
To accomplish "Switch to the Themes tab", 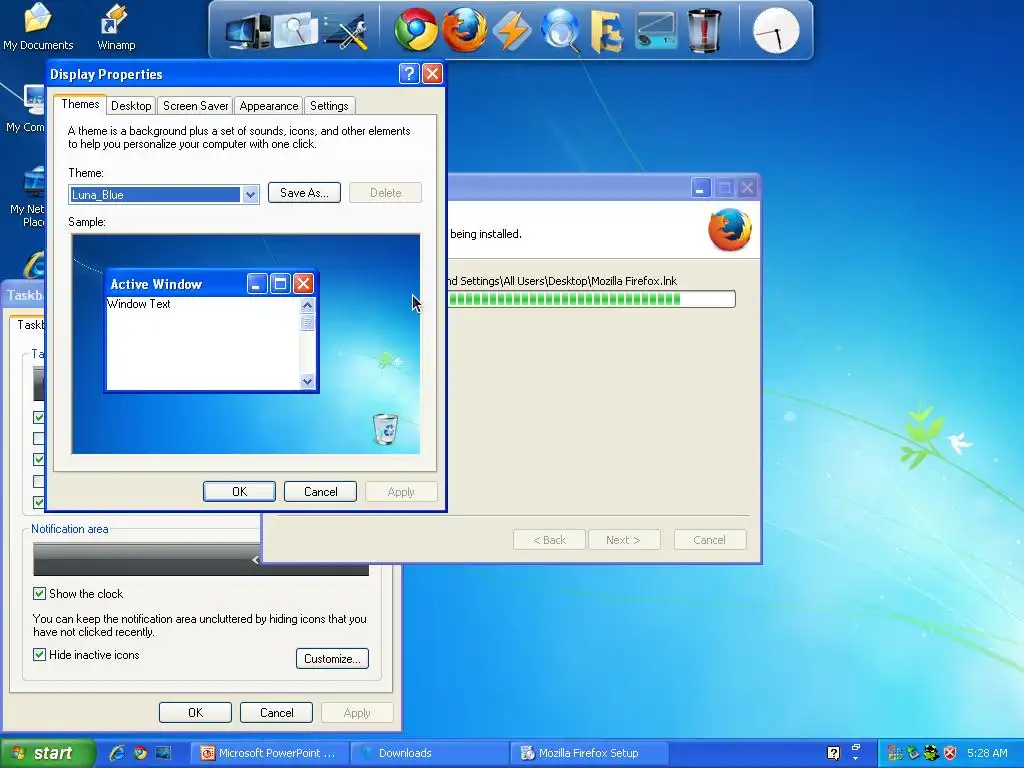I will point(80,104).
